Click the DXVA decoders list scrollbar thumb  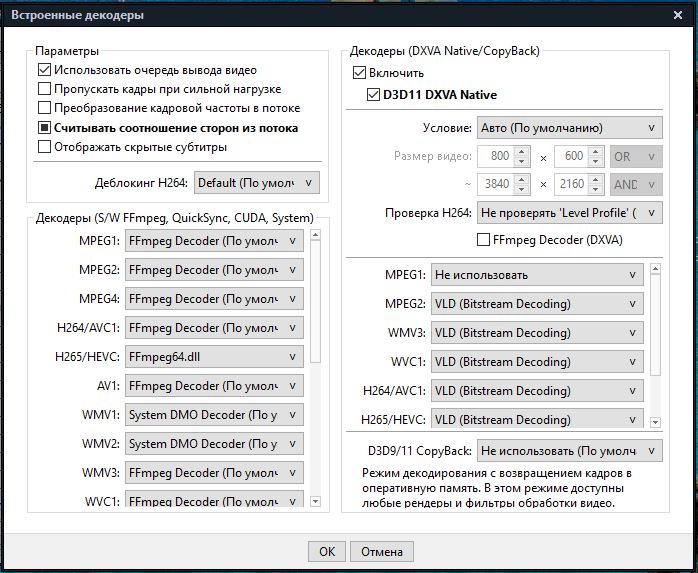pos(655,325)
